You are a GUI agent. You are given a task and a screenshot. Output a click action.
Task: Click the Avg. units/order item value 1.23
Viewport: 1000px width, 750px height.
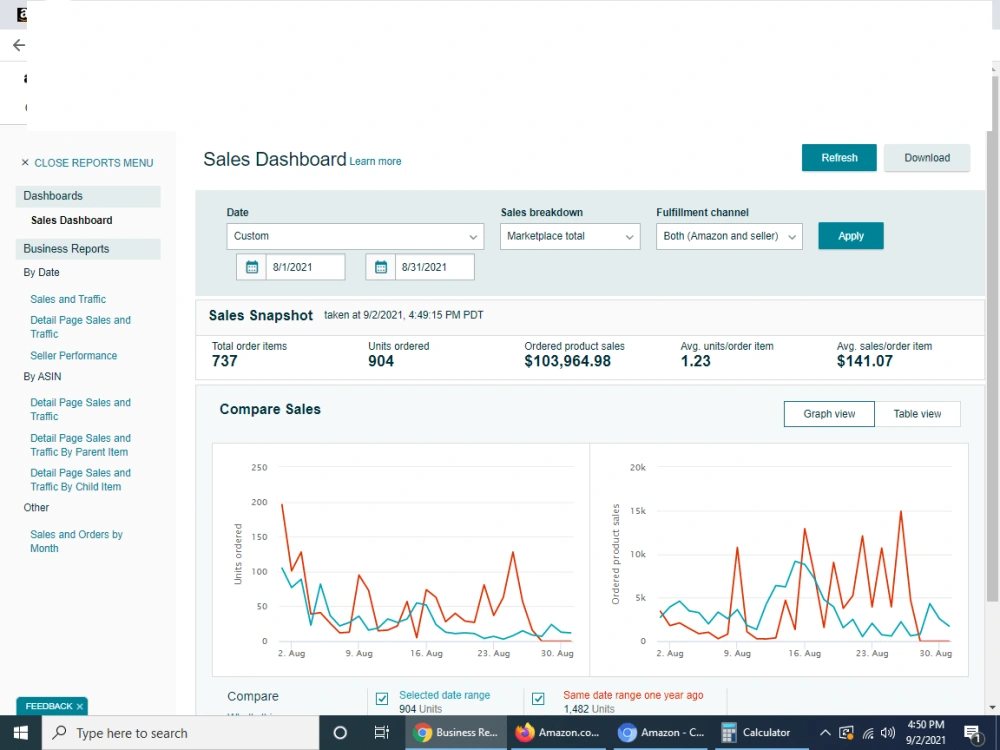point(695,362)
